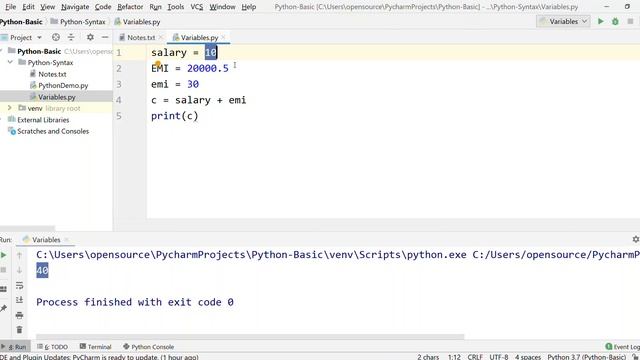640x360 pixels.
Task: Select the Python-Basic project root
Action: point(39,51)
